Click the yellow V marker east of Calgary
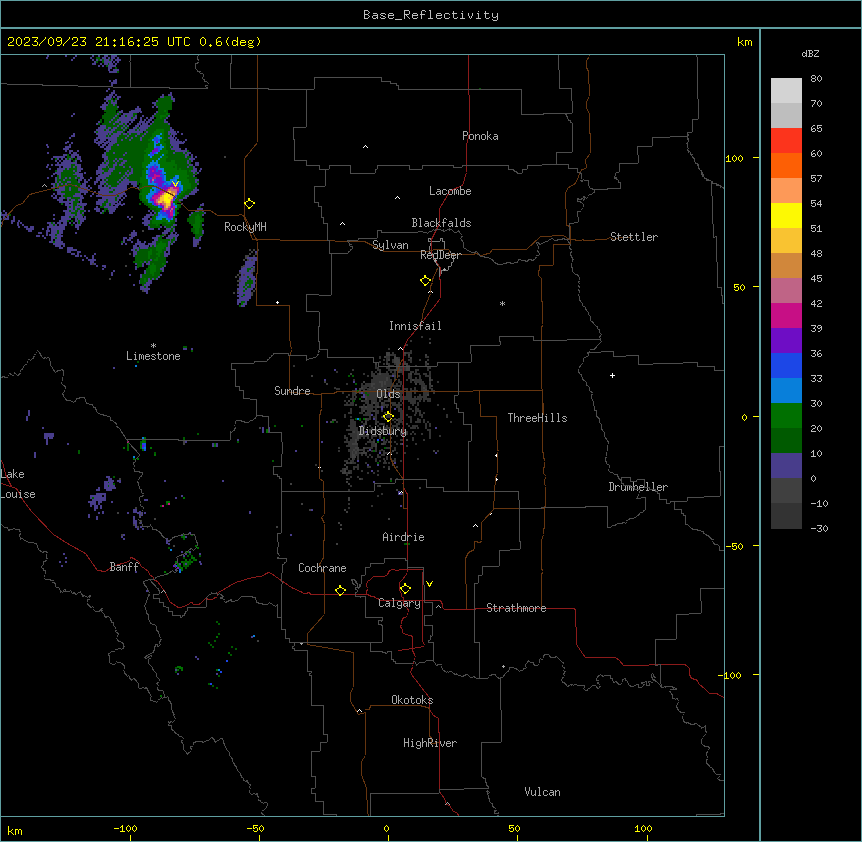The height and width of the screenshot is (842, 862). click(x=429, y=584)
